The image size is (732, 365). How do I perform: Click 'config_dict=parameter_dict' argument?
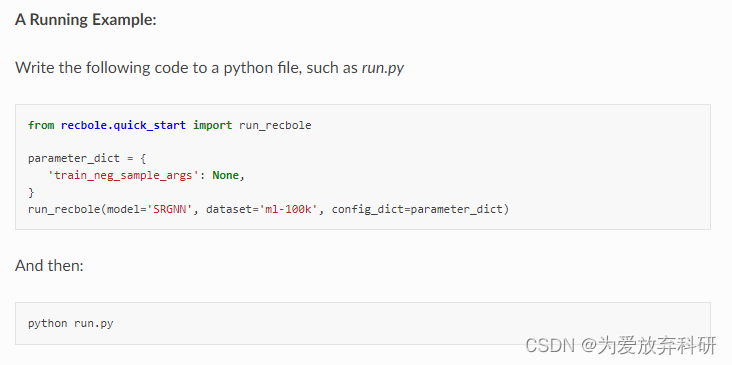tap(417, 209)
